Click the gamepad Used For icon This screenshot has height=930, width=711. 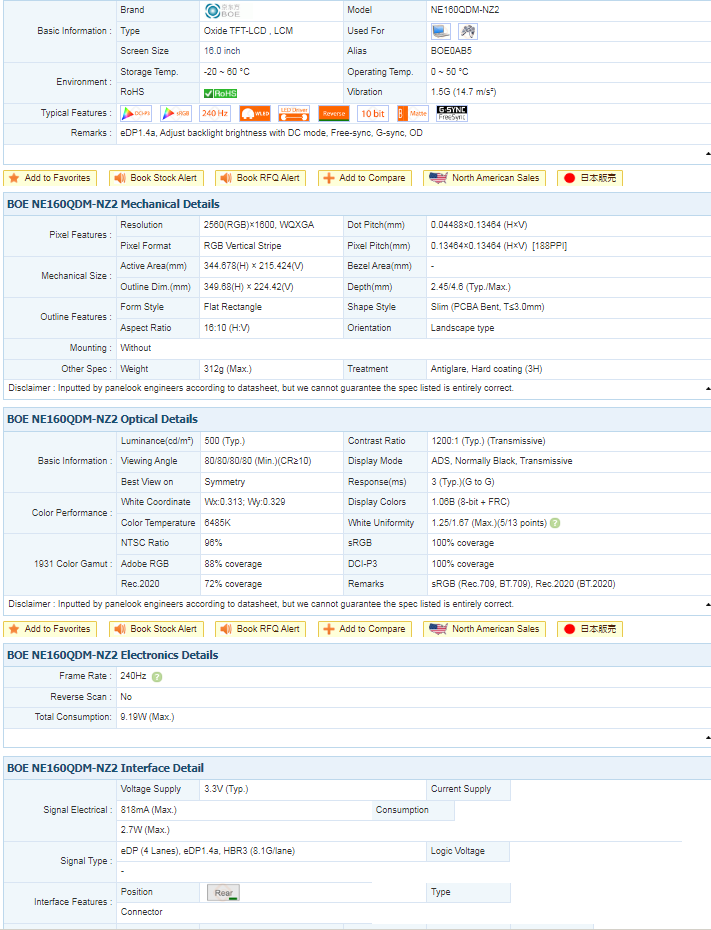[x=468, y=31]
